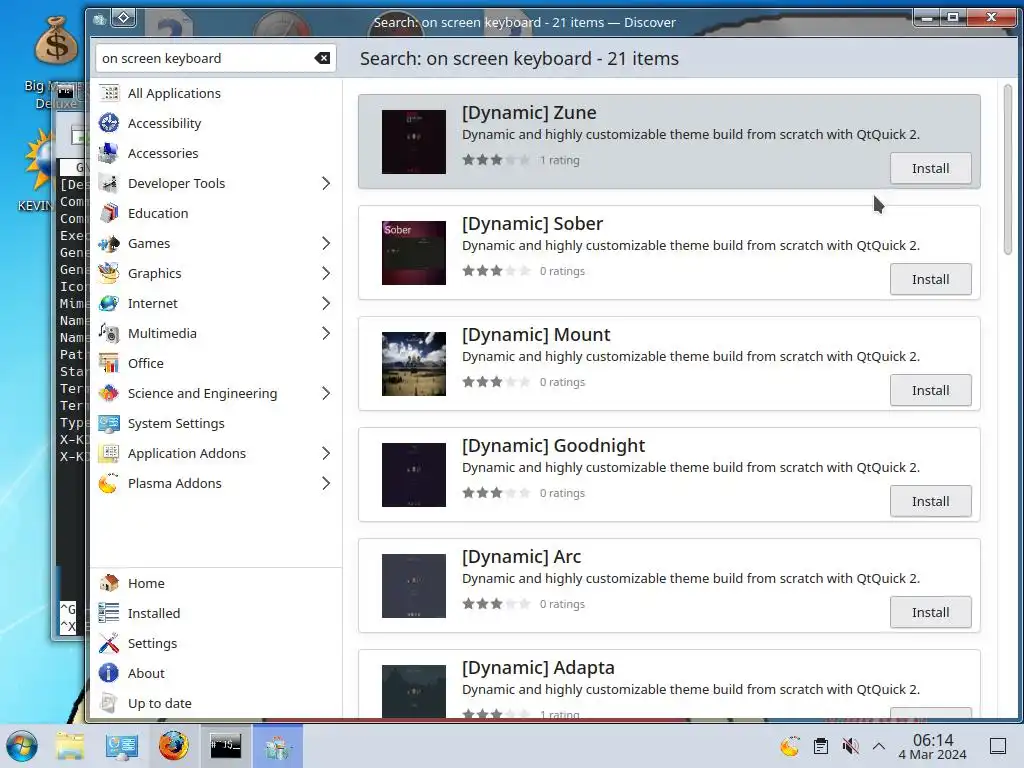Click the Plasma moon tray icon

(790, 746)
